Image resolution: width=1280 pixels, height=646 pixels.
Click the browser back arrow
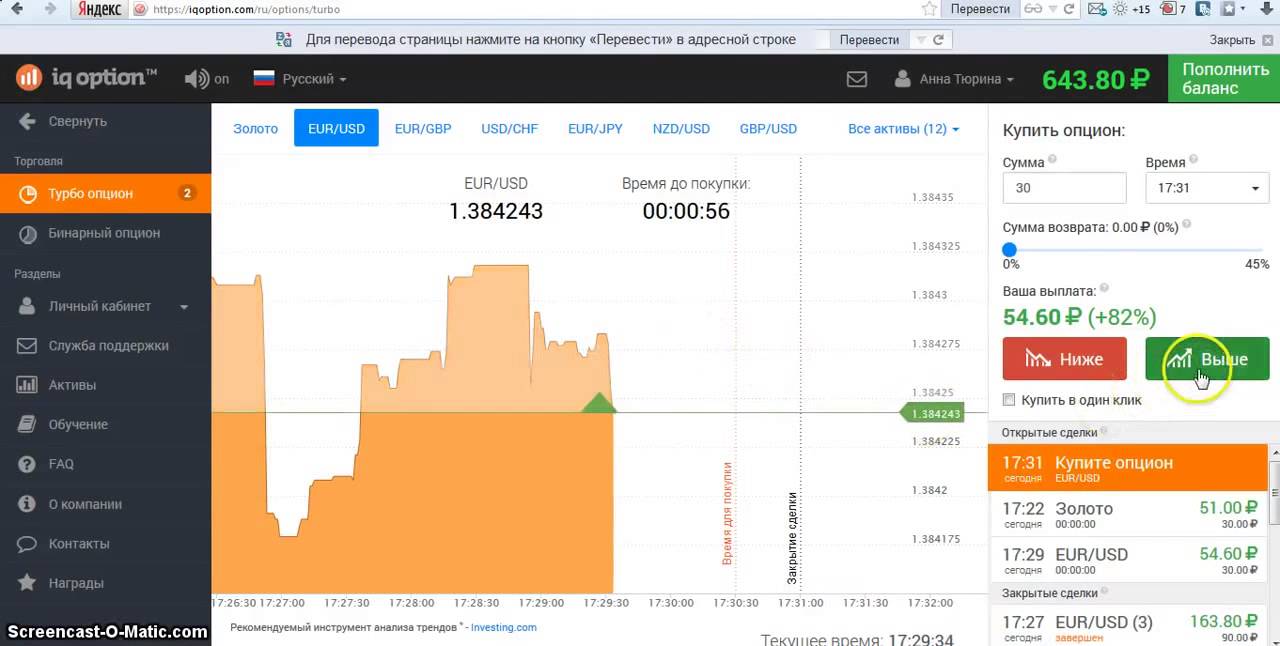pos(17,9)
